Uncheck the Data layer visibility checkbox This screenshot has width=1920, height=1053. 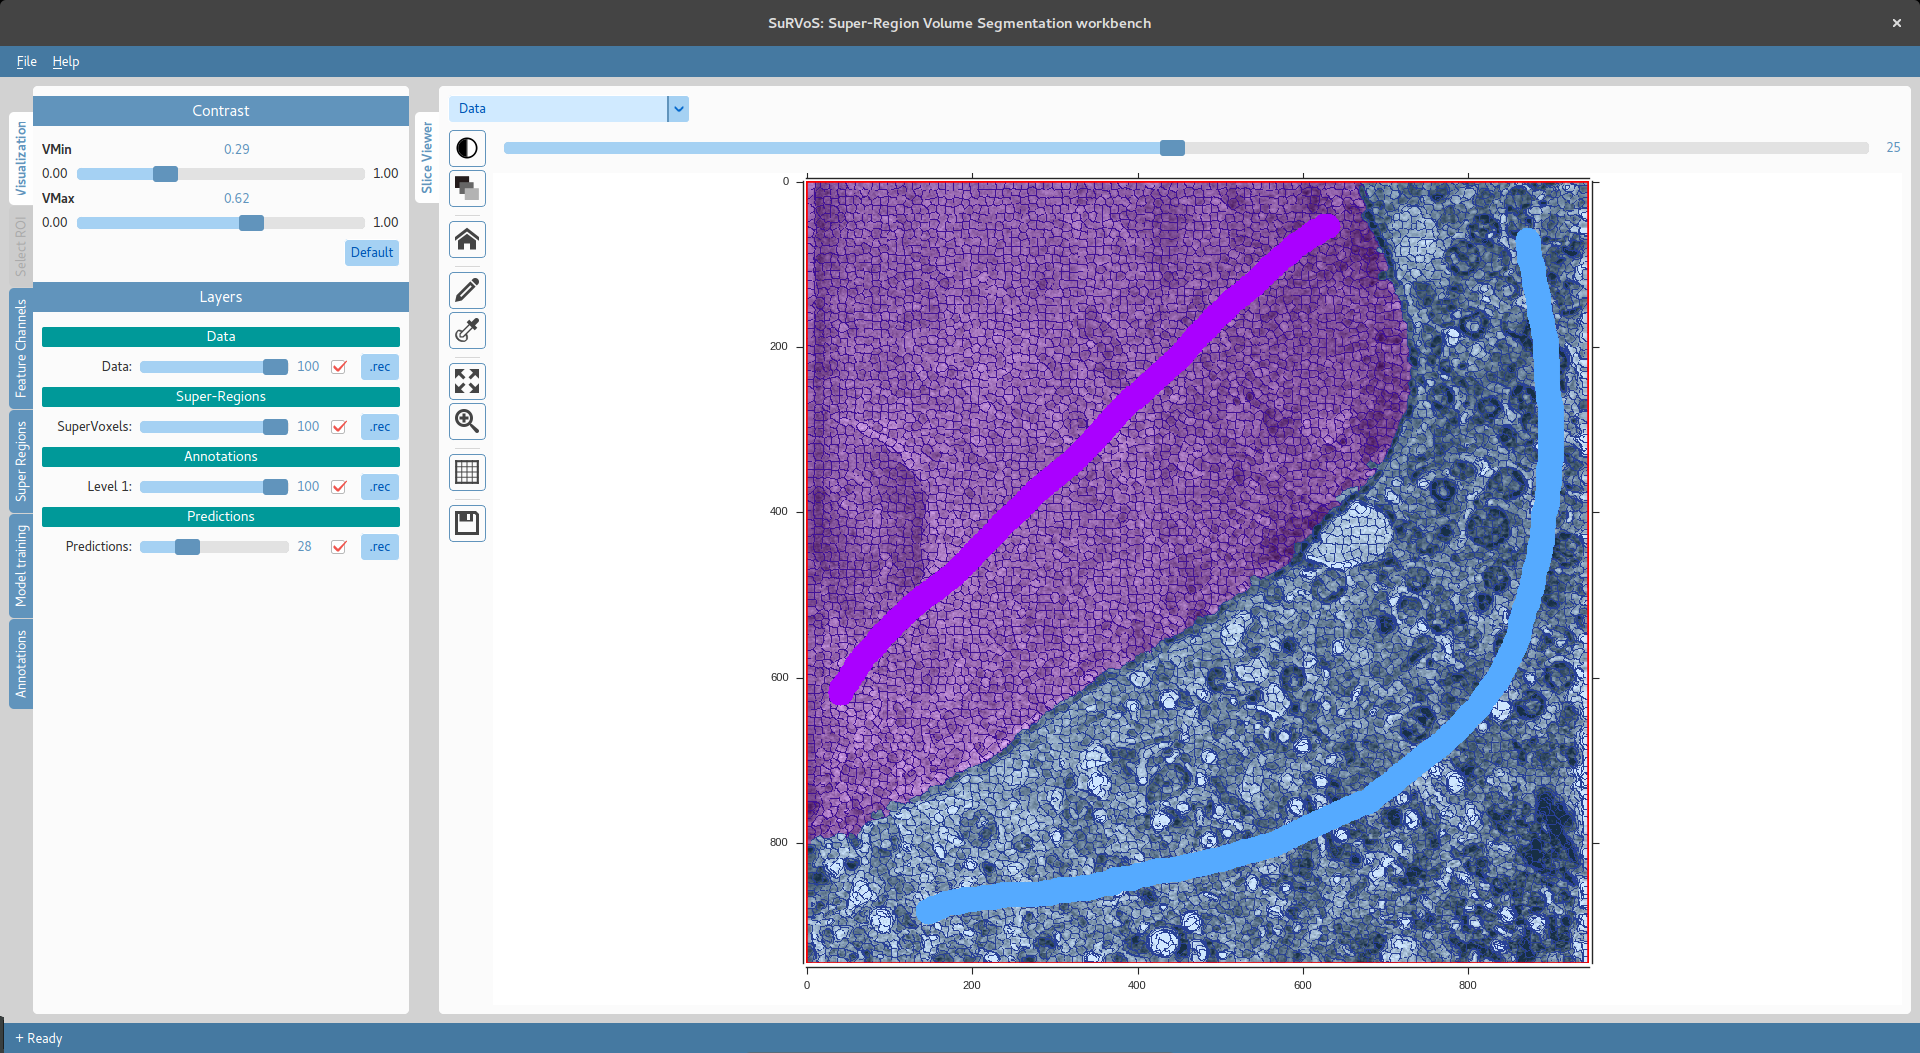[339, 367]
